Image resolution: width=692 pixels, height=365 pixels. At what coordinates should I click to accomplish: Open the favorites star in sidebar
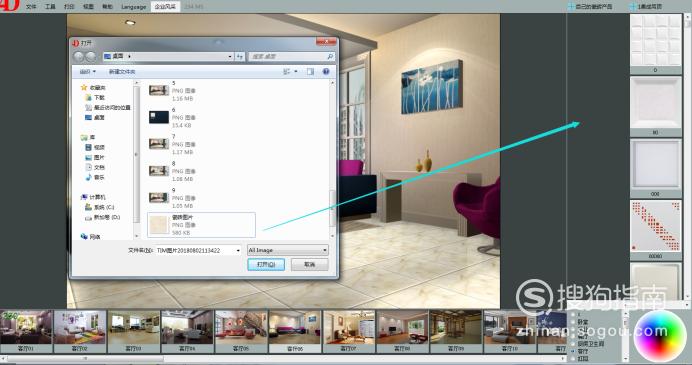(x=84, y=88)
